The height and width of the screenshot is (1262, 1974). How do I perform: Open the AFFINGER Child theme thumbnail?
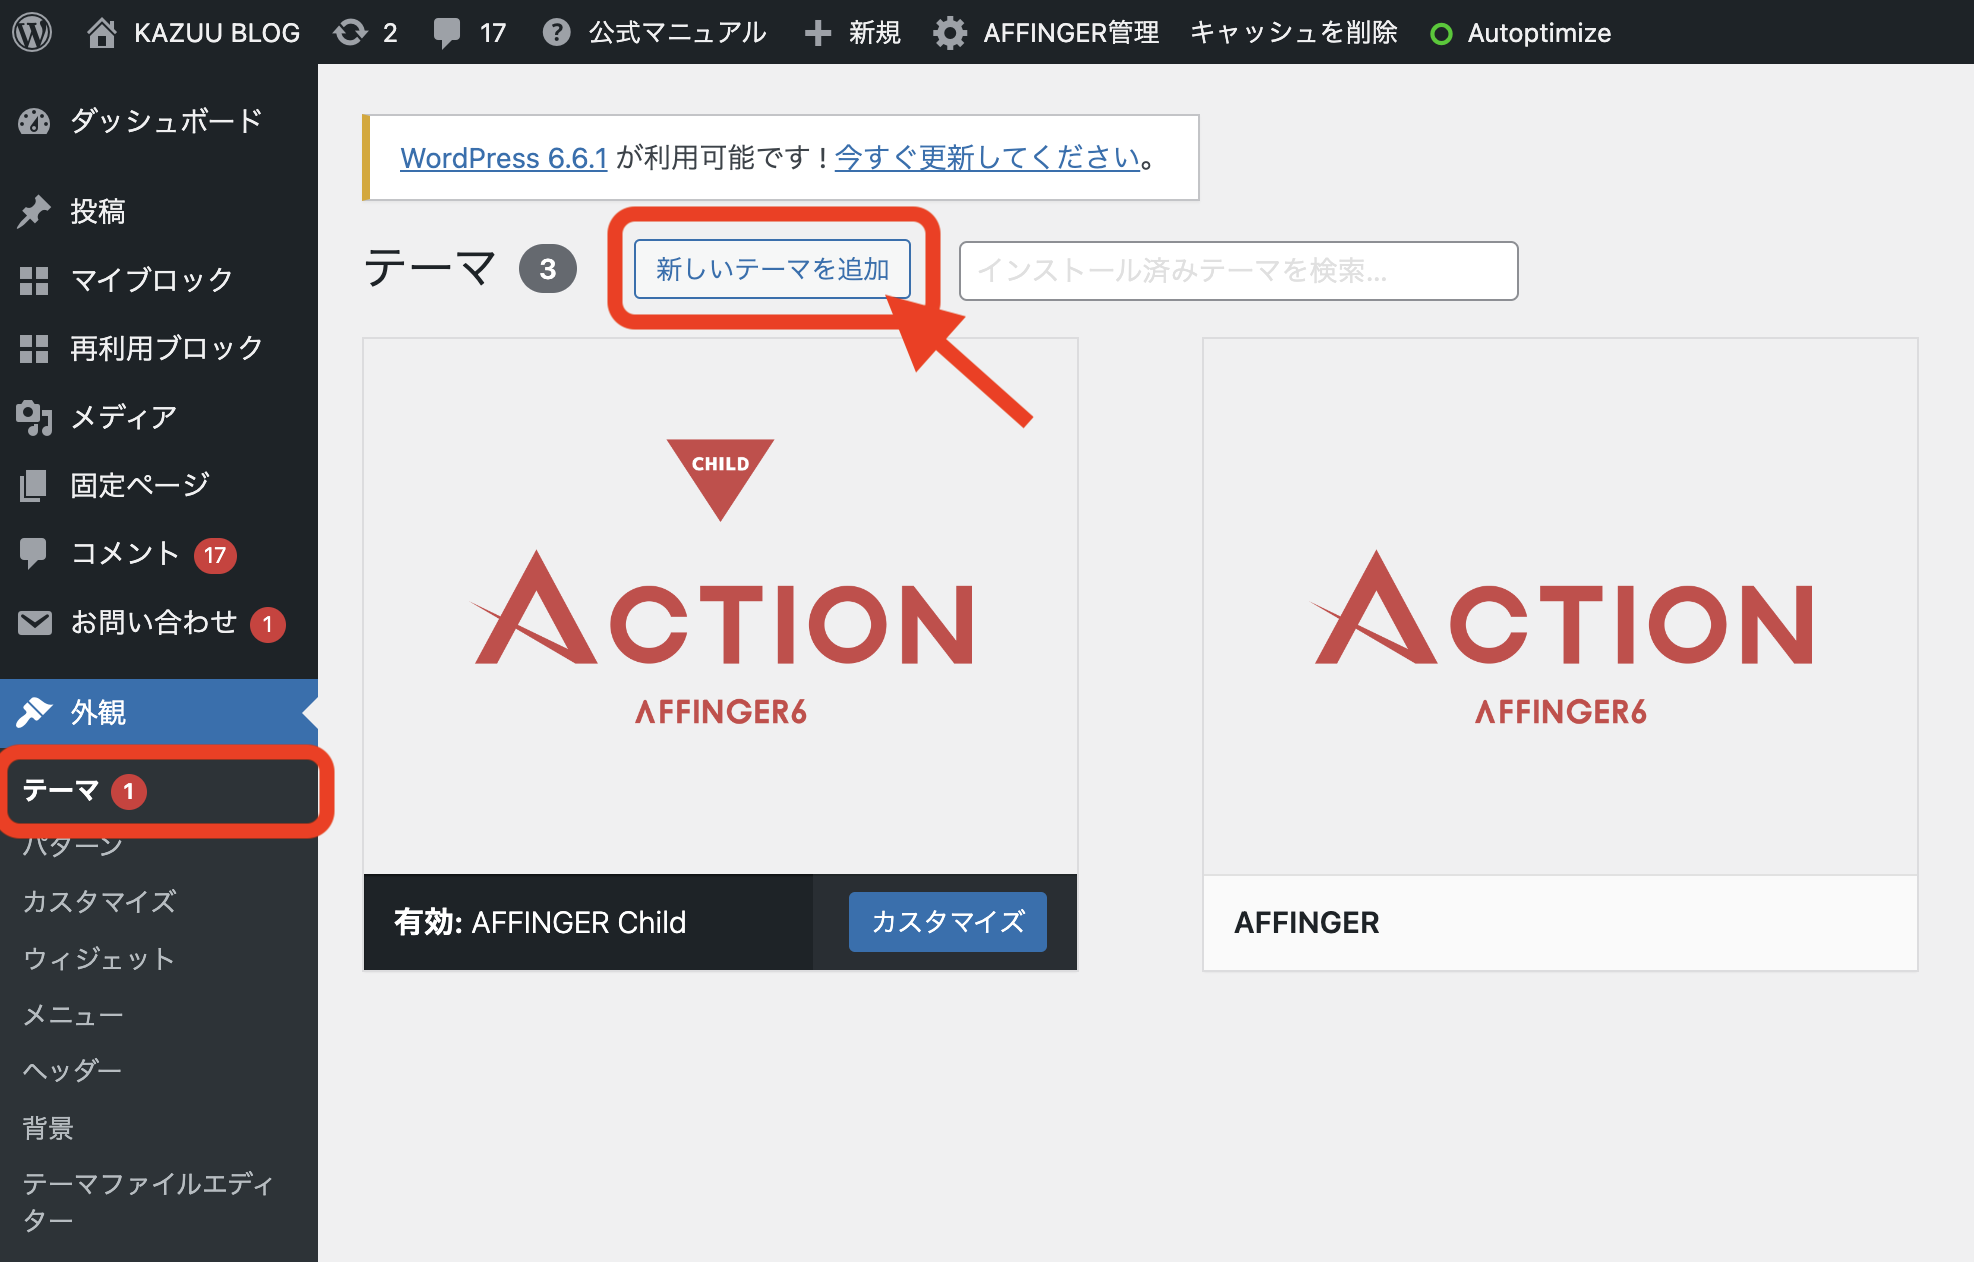pos(720,607)
